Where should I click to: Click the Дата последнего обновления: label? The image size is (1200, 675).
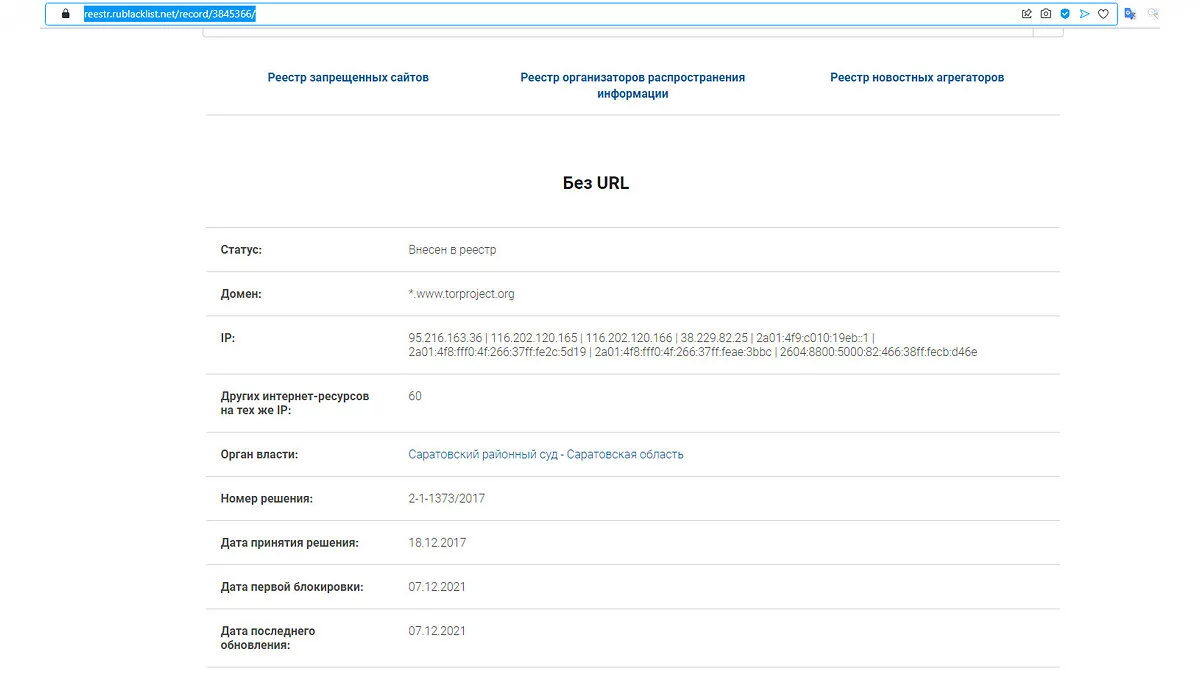[268, 638]
